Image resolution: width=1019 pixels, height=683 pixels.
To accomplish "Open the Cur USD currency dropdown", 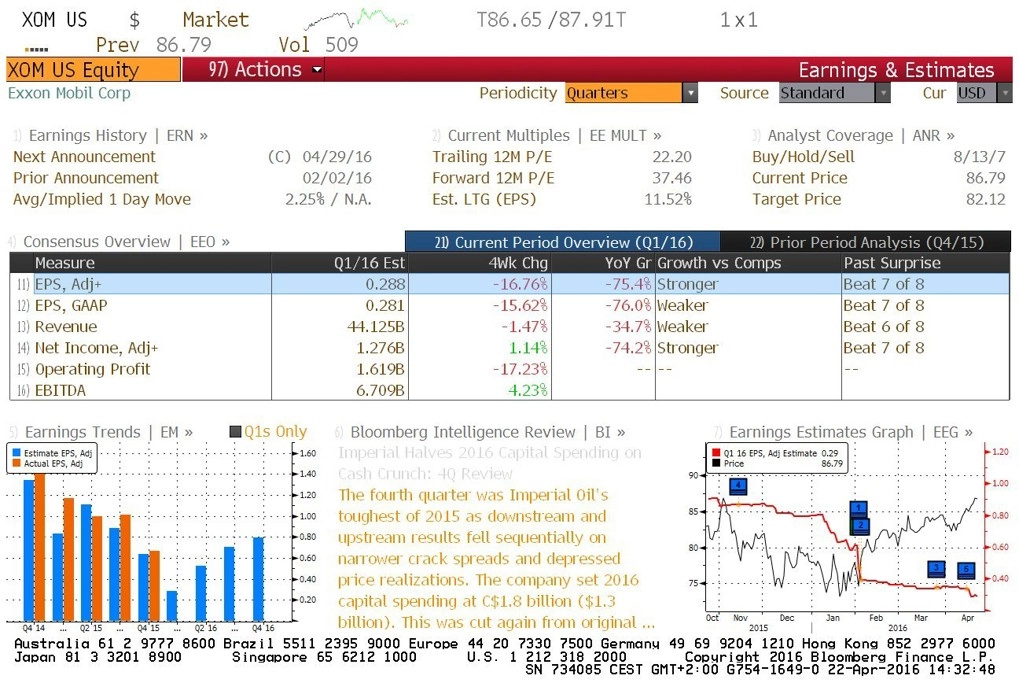I will (x=984, y=93).
